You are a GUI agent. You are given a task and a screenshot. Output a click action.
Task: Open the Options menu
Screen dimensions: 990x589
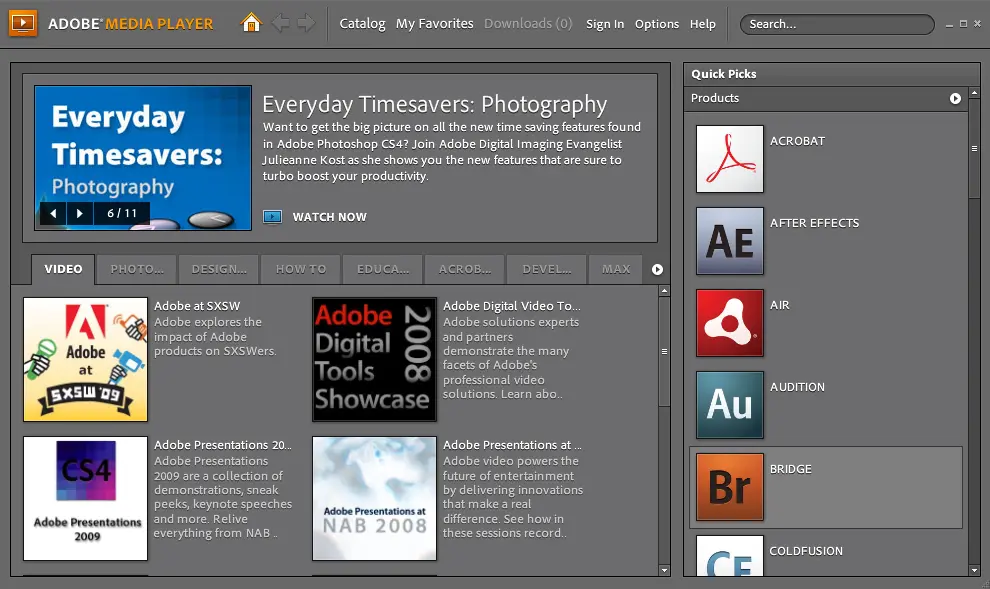(656, 24)
